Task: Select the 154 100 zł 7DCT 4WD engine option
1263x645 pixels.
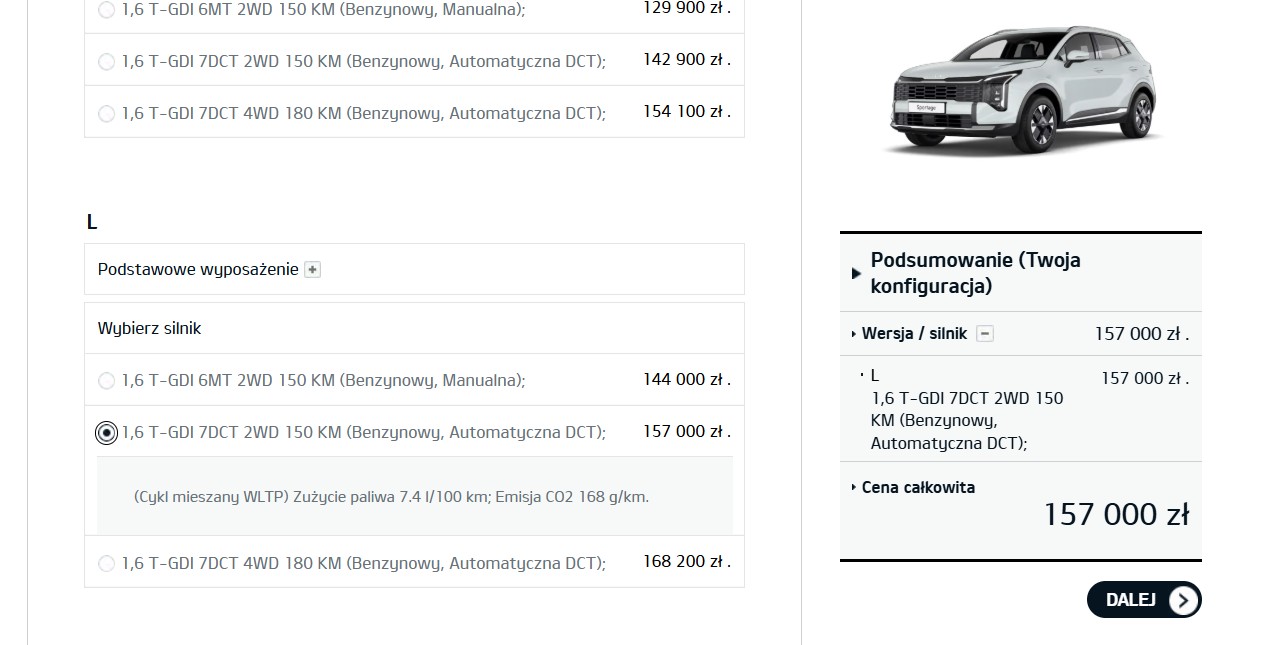Action: [x=106, y=113]
